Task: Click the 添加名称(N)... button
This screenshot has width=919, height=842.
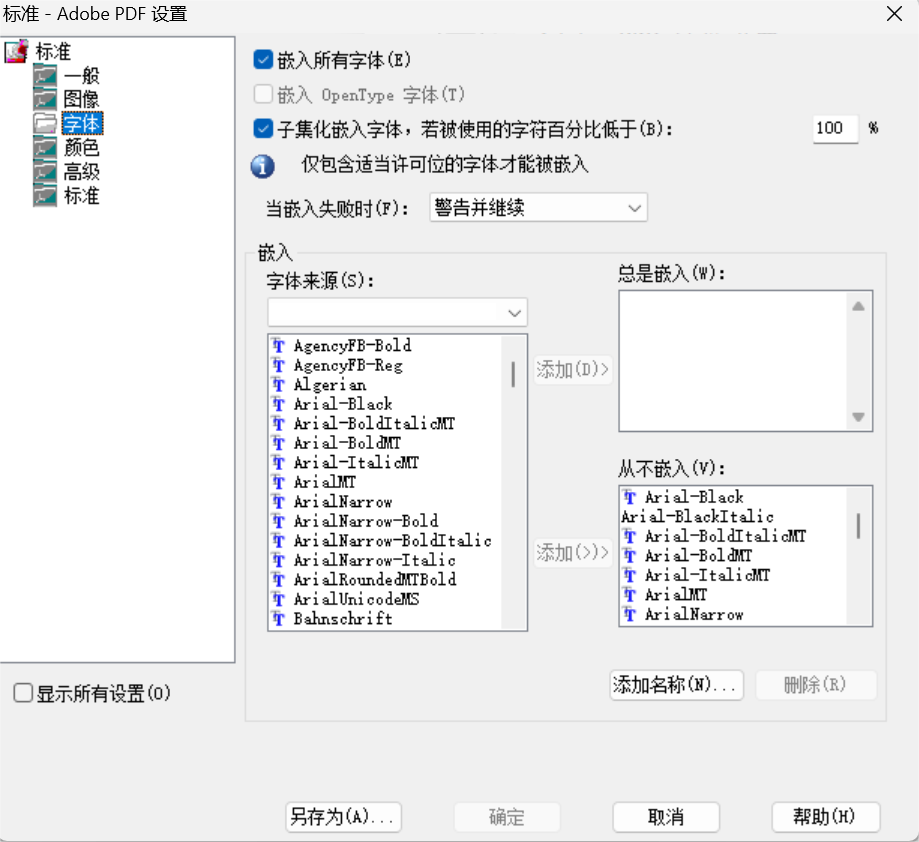Action: [x=676, y=685]
